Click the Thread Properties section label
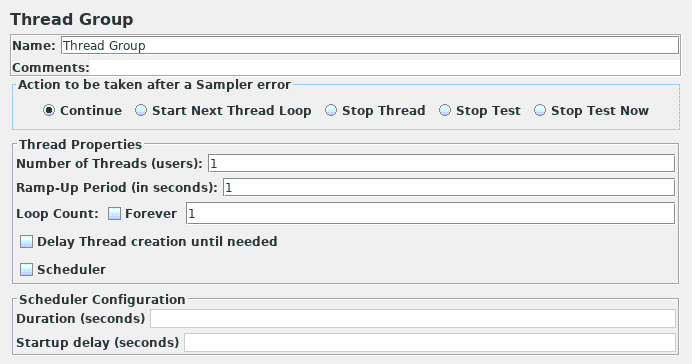692x364 pixels. pos(80,144)
